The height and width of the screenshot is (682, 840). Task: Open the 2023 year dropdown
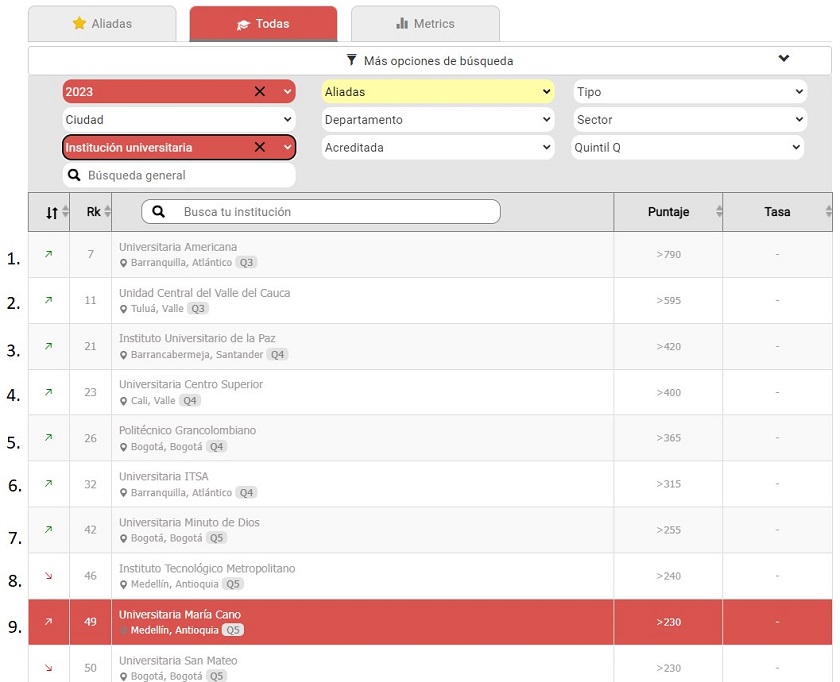pyautogui.click(x=288, y=92)
